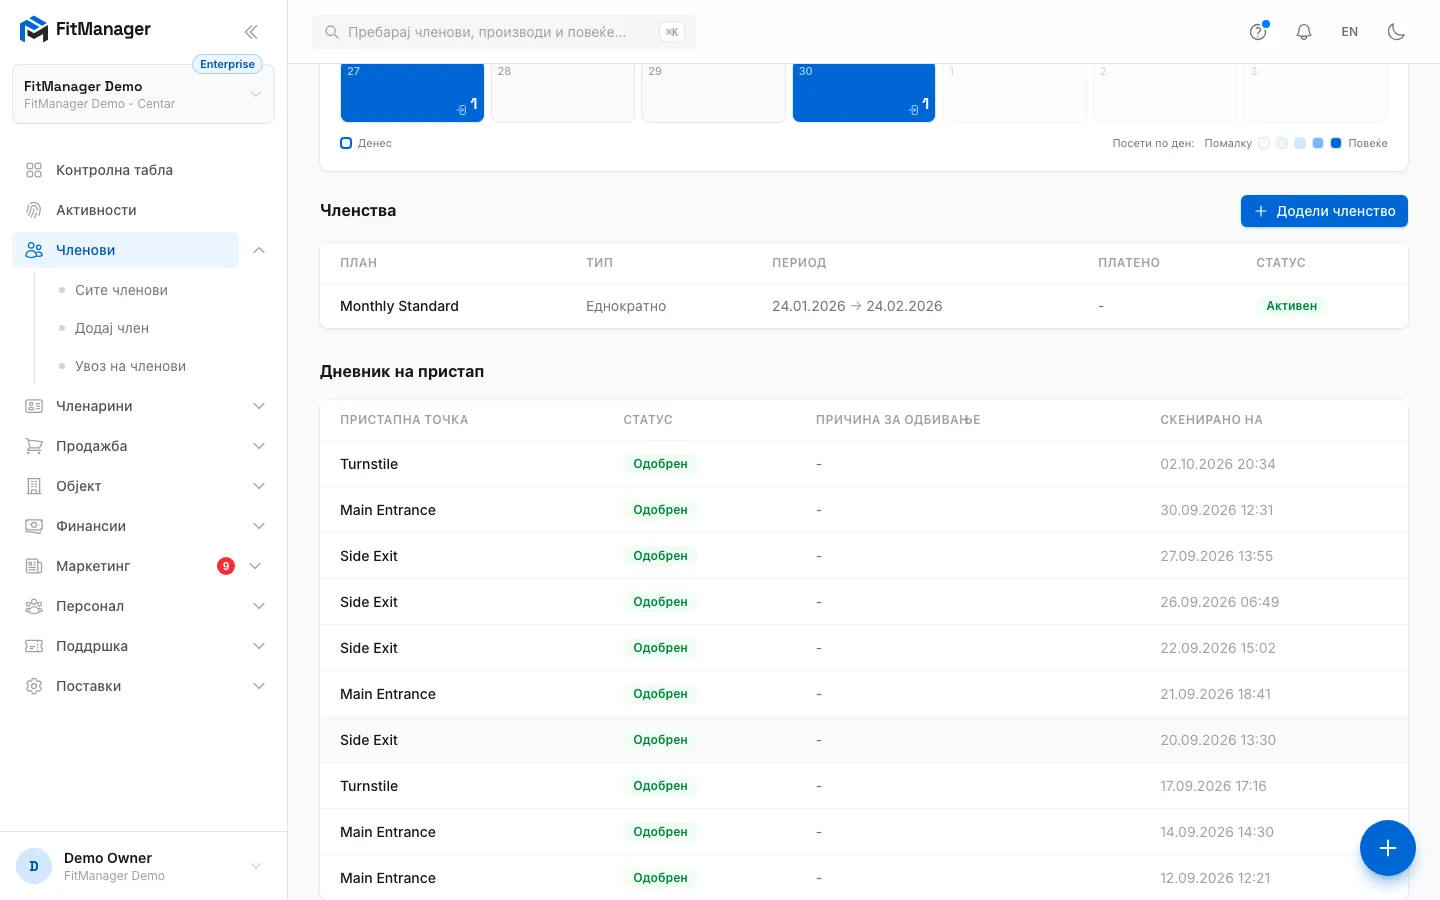Click the floating plus action button
This screenshot has width=1440, height=900.
1387,848
